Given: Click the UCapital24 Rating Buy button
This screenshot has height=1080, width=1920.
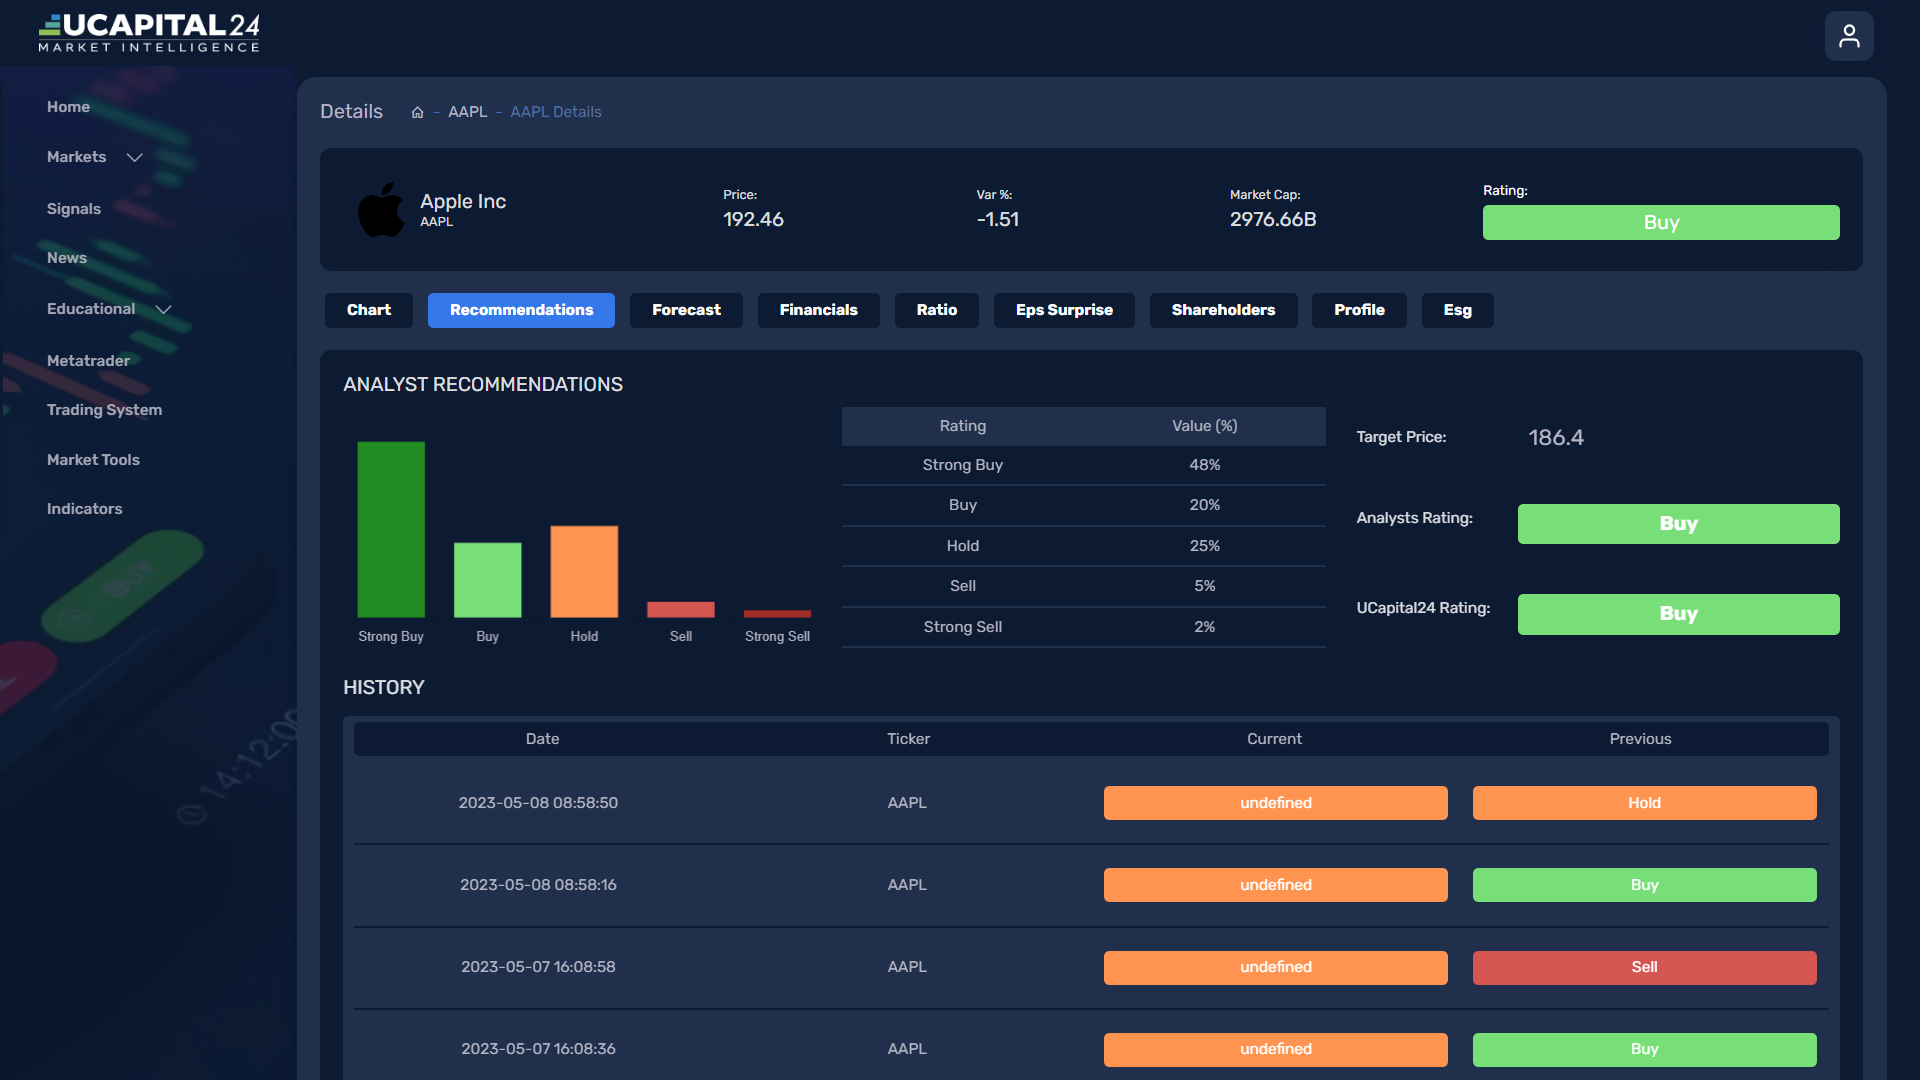Looking at the screenshot, I should click(x=1679, y=614).
